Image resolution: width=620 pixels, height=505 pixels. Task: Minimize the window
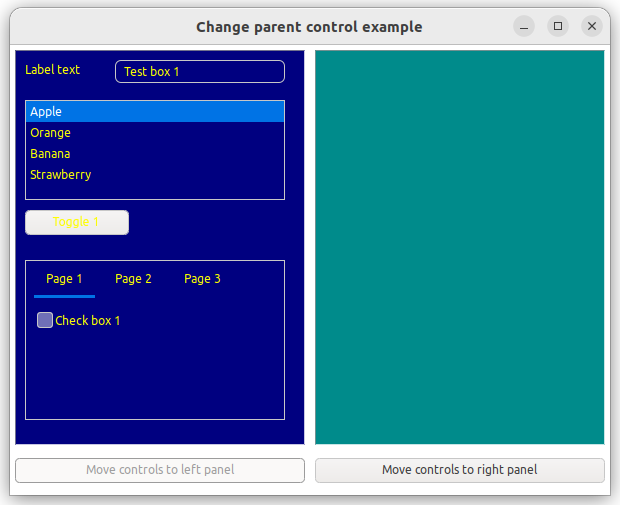(524, 27)
